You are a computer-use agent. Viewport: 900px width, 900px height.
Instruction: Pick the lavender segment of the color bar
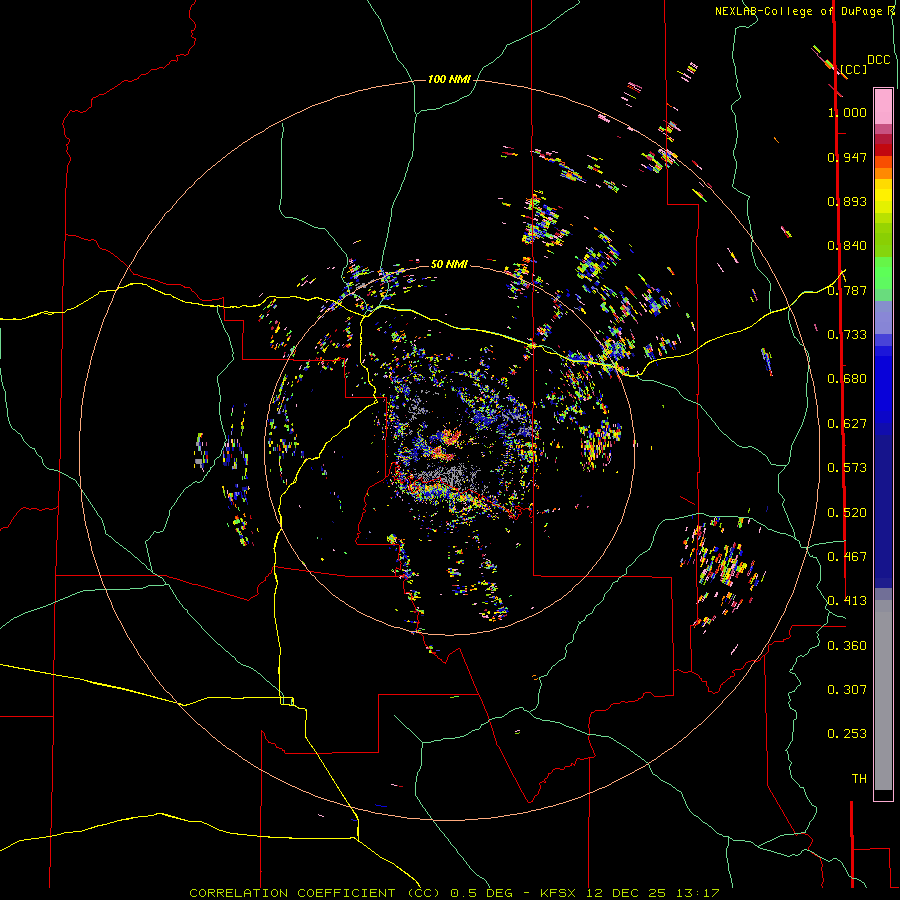tap(883, 319)
